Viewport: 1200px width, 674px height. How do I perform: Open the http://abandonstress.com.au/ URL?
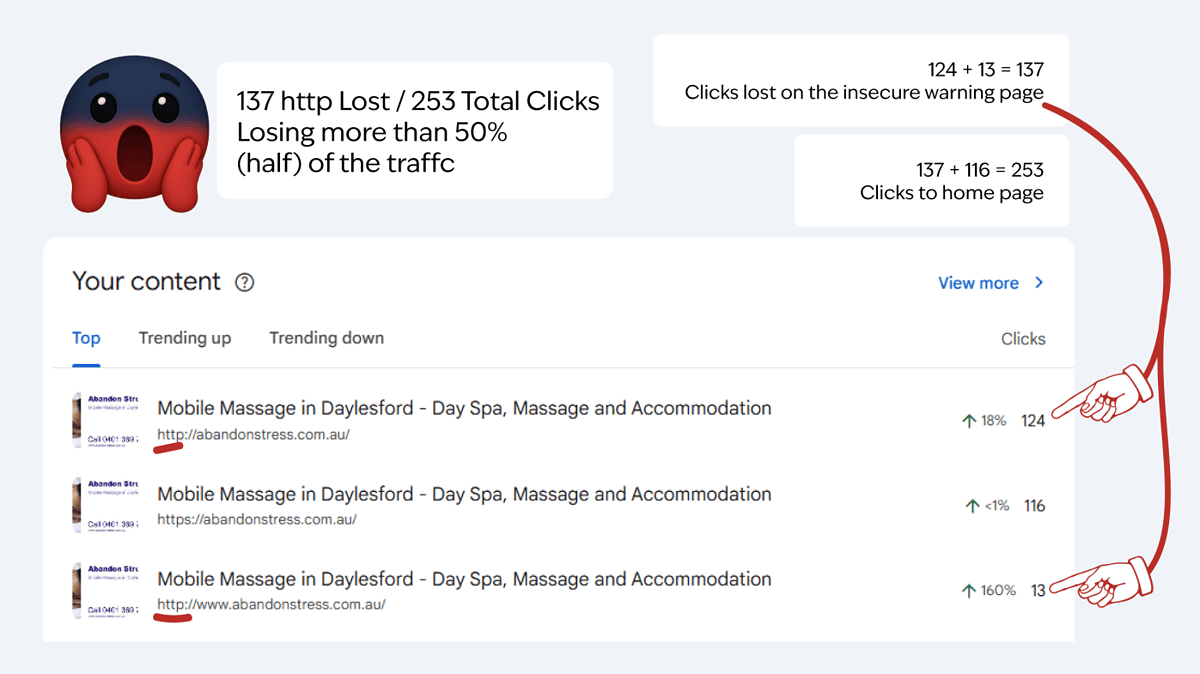pyautogui.click(x=253, y=435)
